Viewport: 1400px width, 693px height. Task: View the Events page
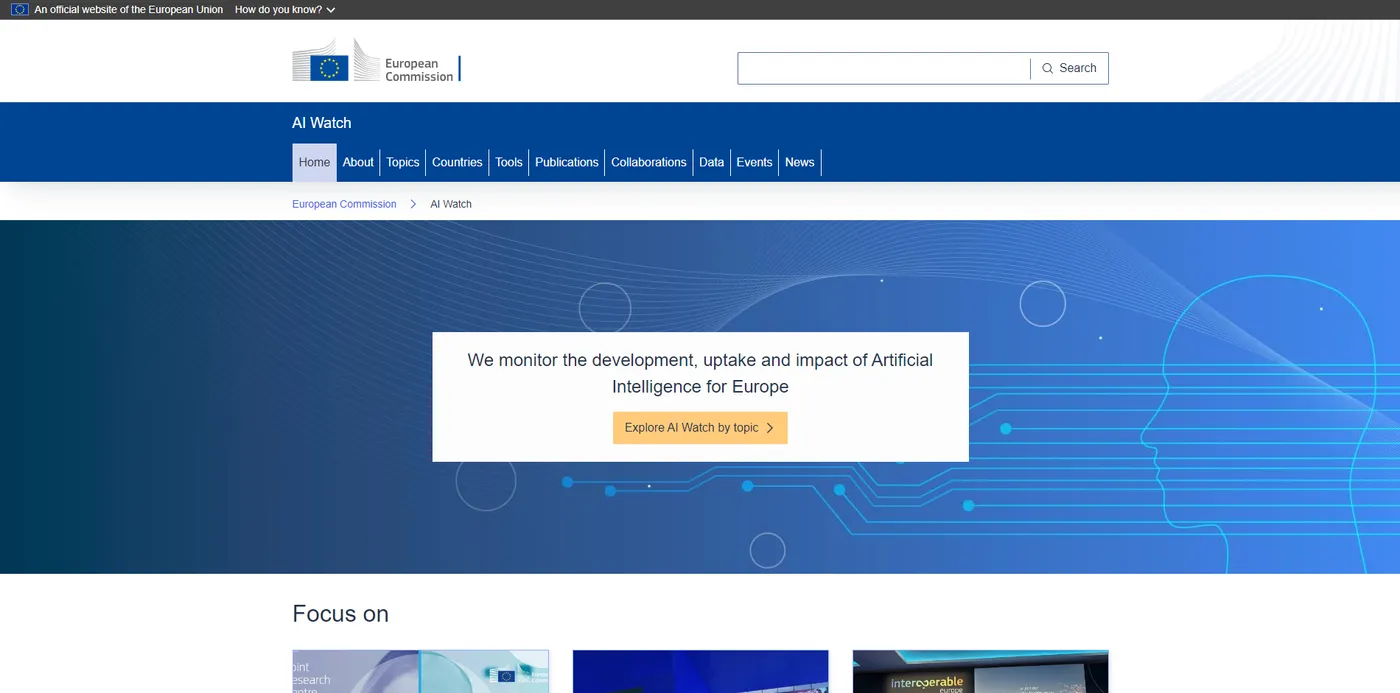(754, 162)
